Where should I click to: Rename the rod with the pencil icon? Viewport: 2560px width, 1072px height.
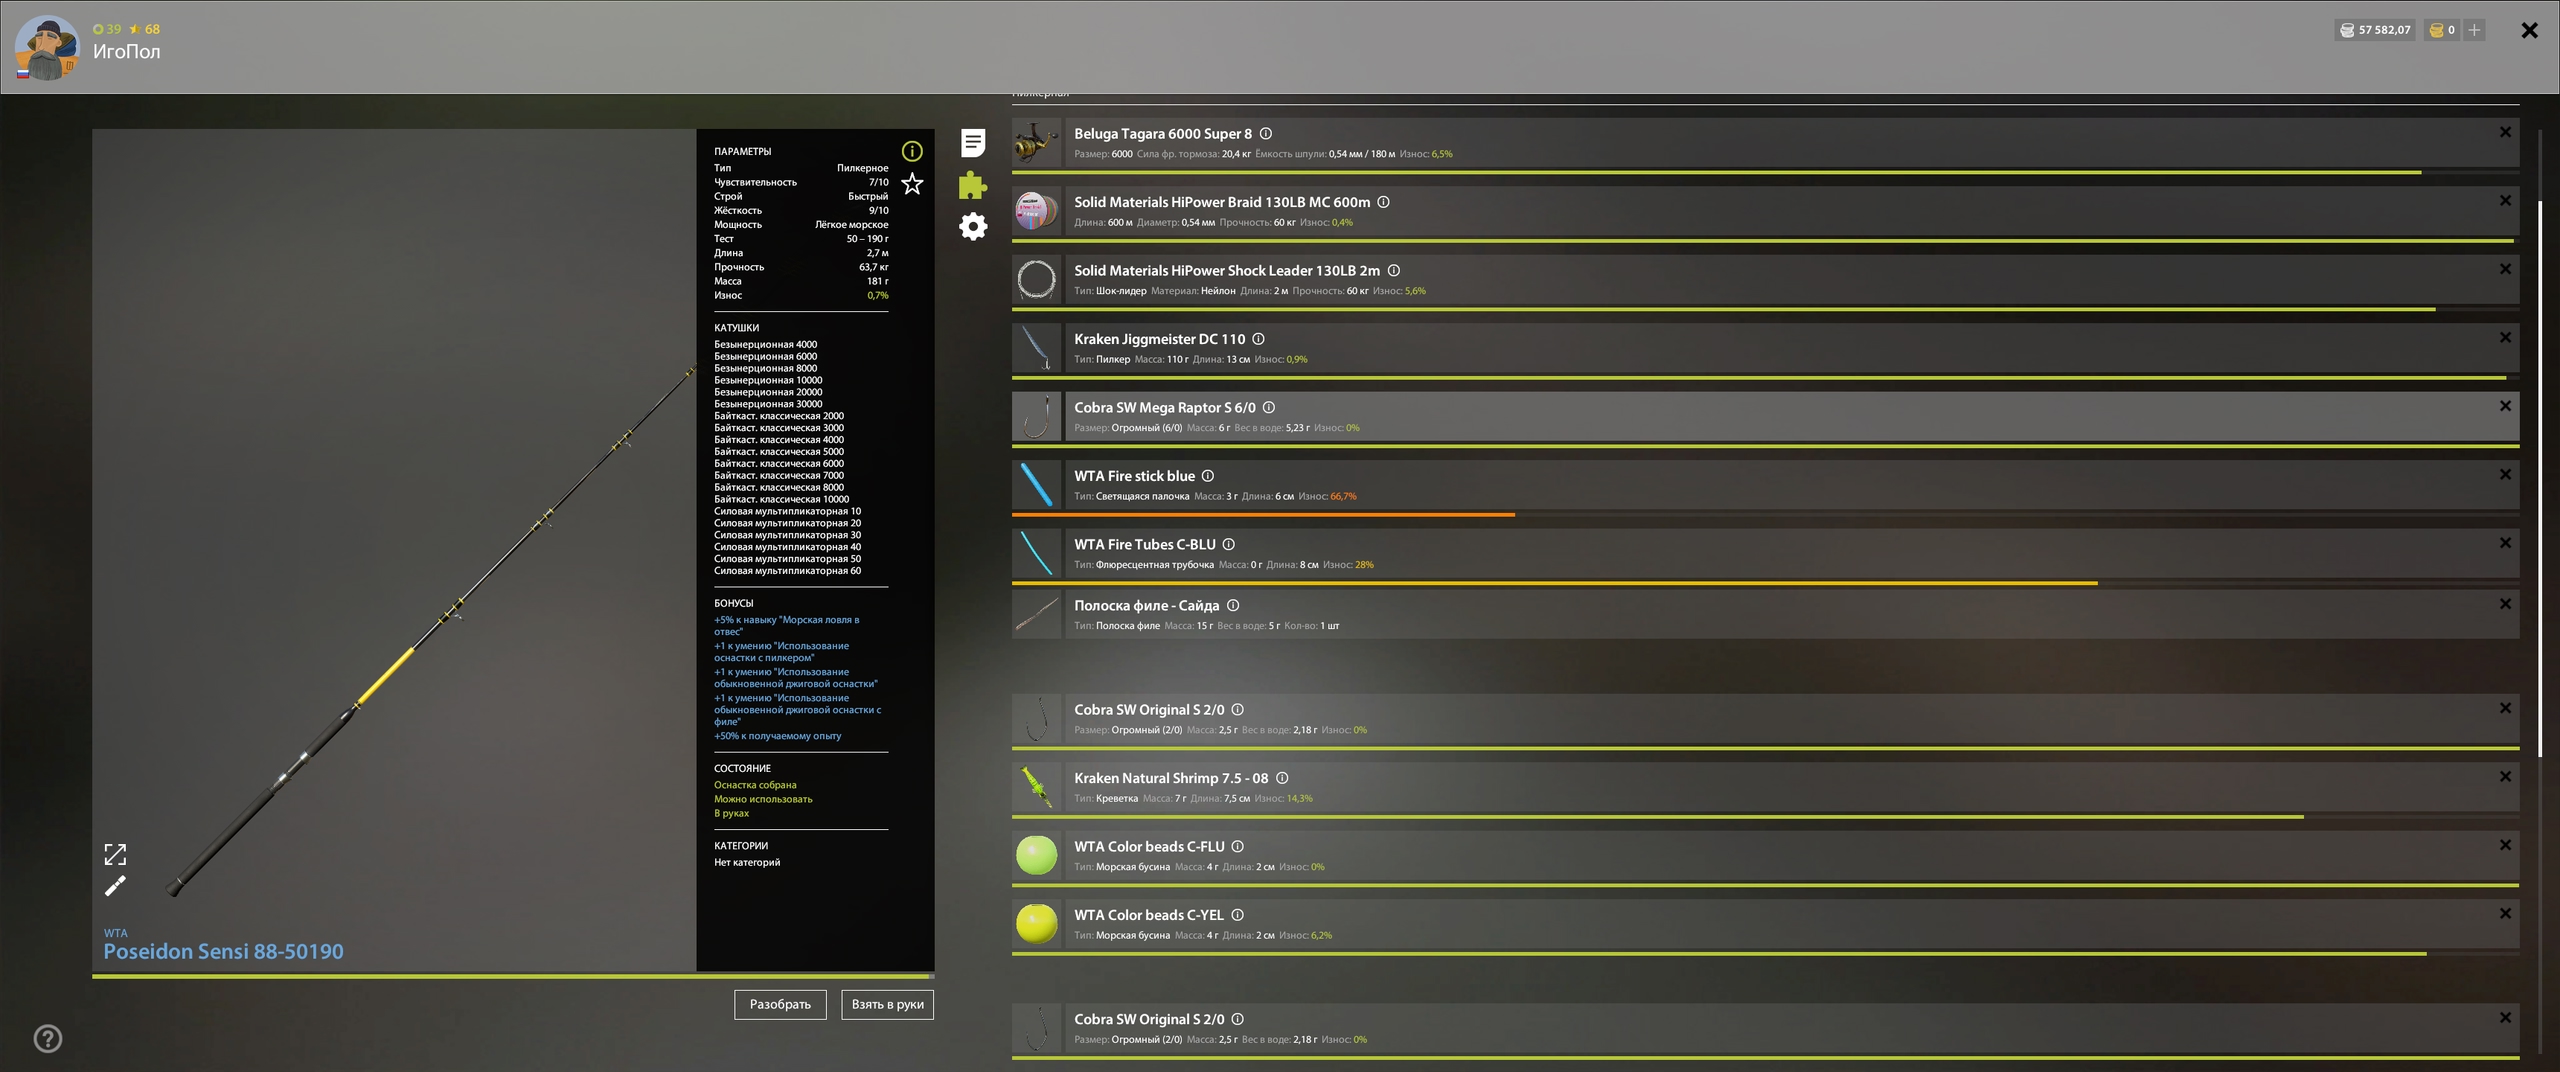tap(115, 886)
